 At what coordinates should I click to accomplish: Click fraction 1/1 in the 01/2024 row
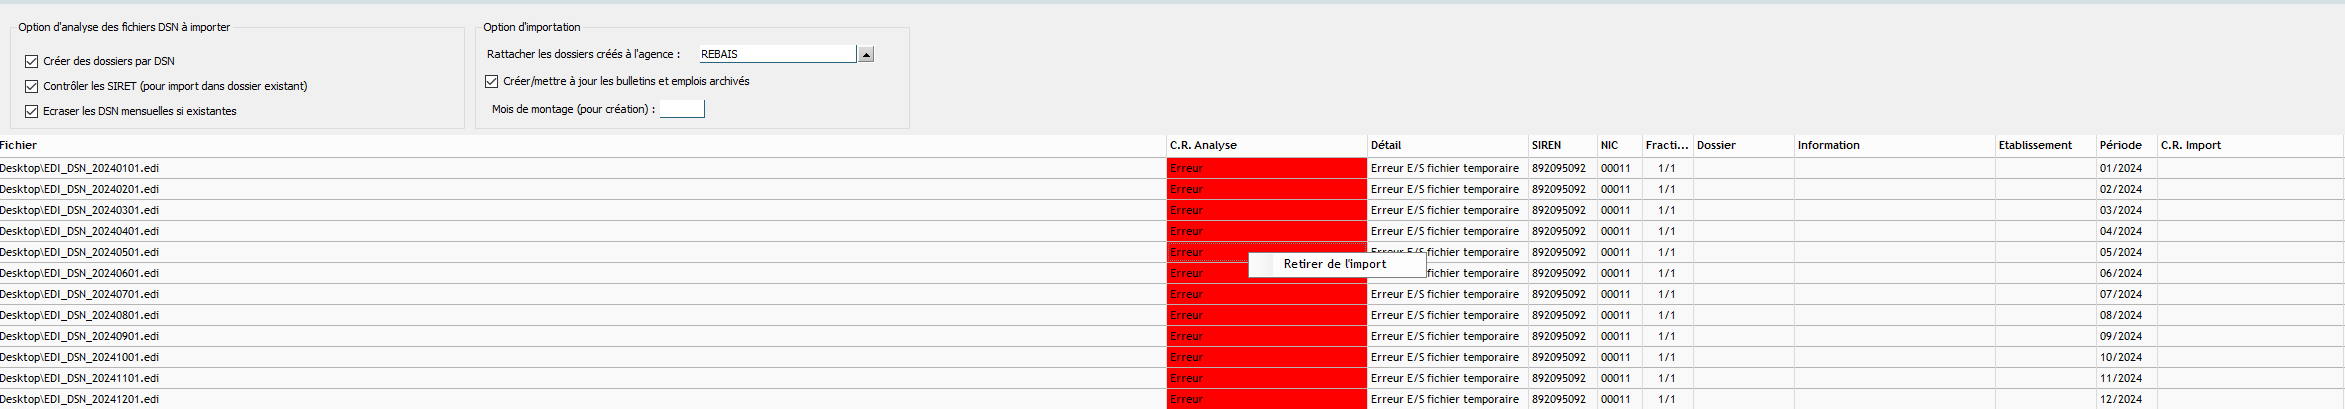(x=1667, y=168)
